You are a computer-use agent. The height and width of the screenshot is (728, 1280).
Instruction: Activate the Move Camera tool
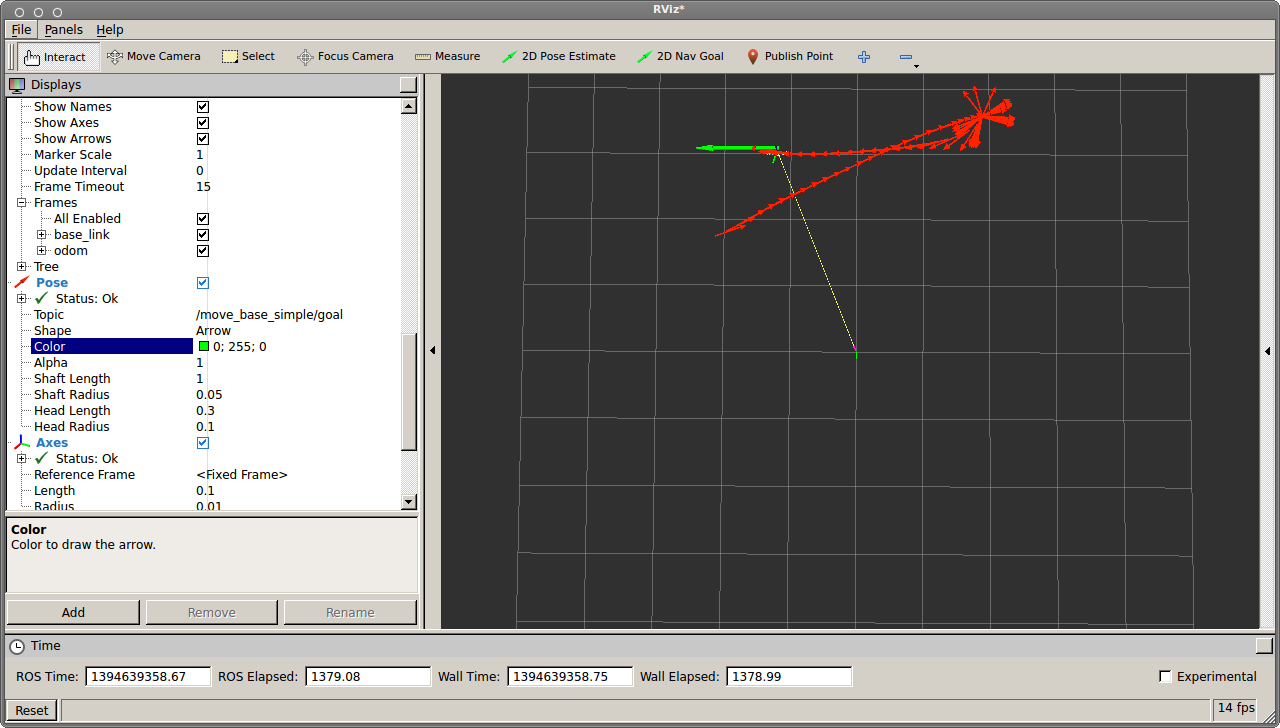coord(154,57)
